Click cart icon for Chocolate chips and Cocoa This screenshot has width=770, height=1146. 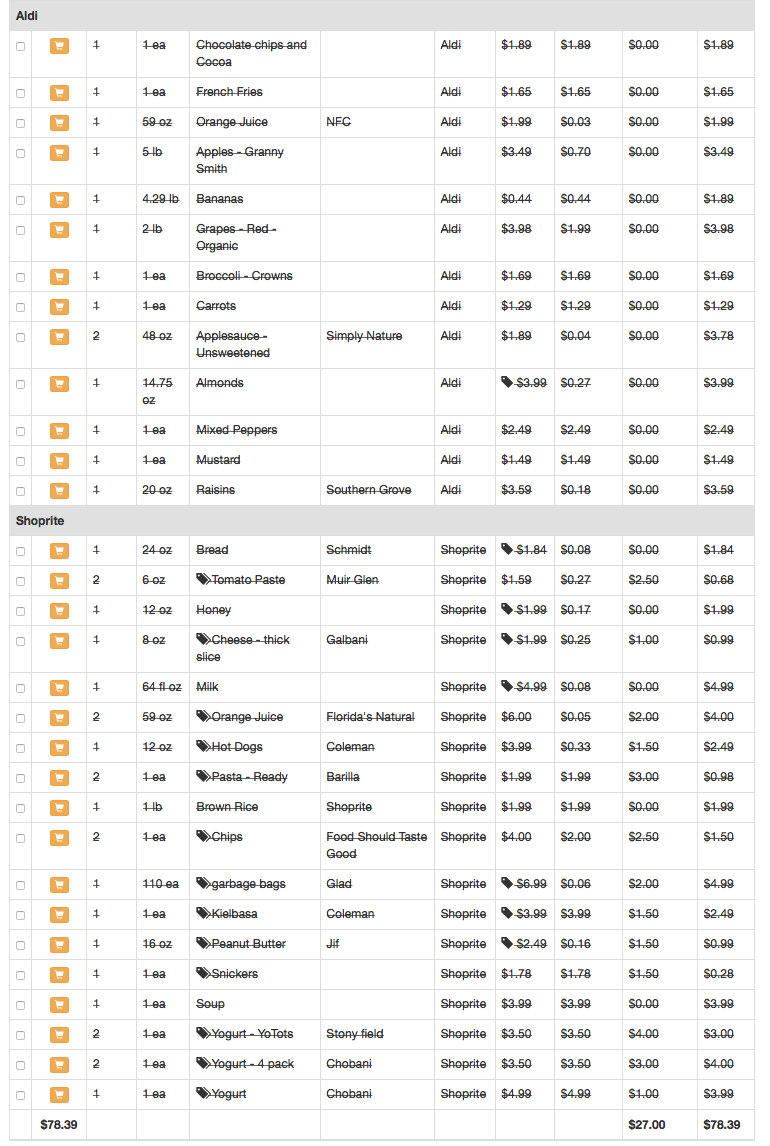click(x=59, y=46)
